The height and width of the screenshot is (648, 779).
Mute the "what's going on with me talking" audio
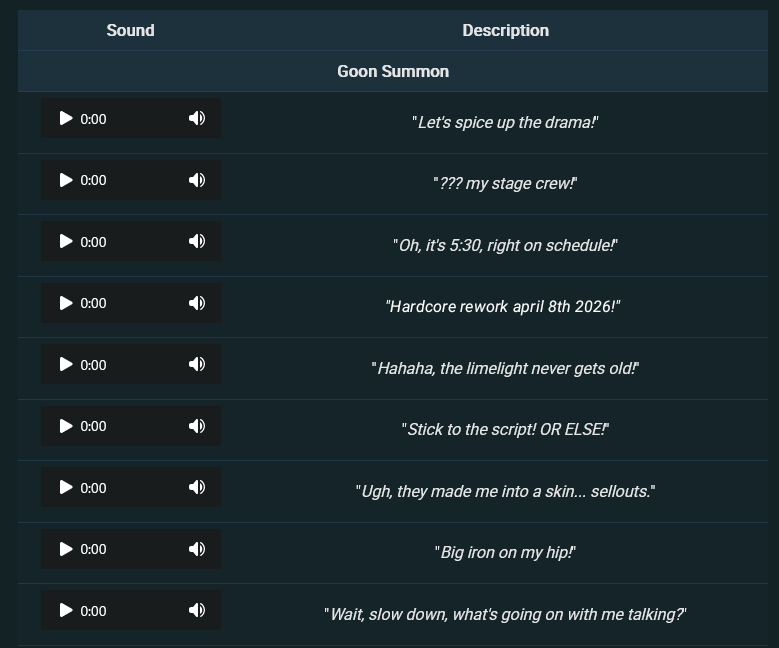[197, 610]
